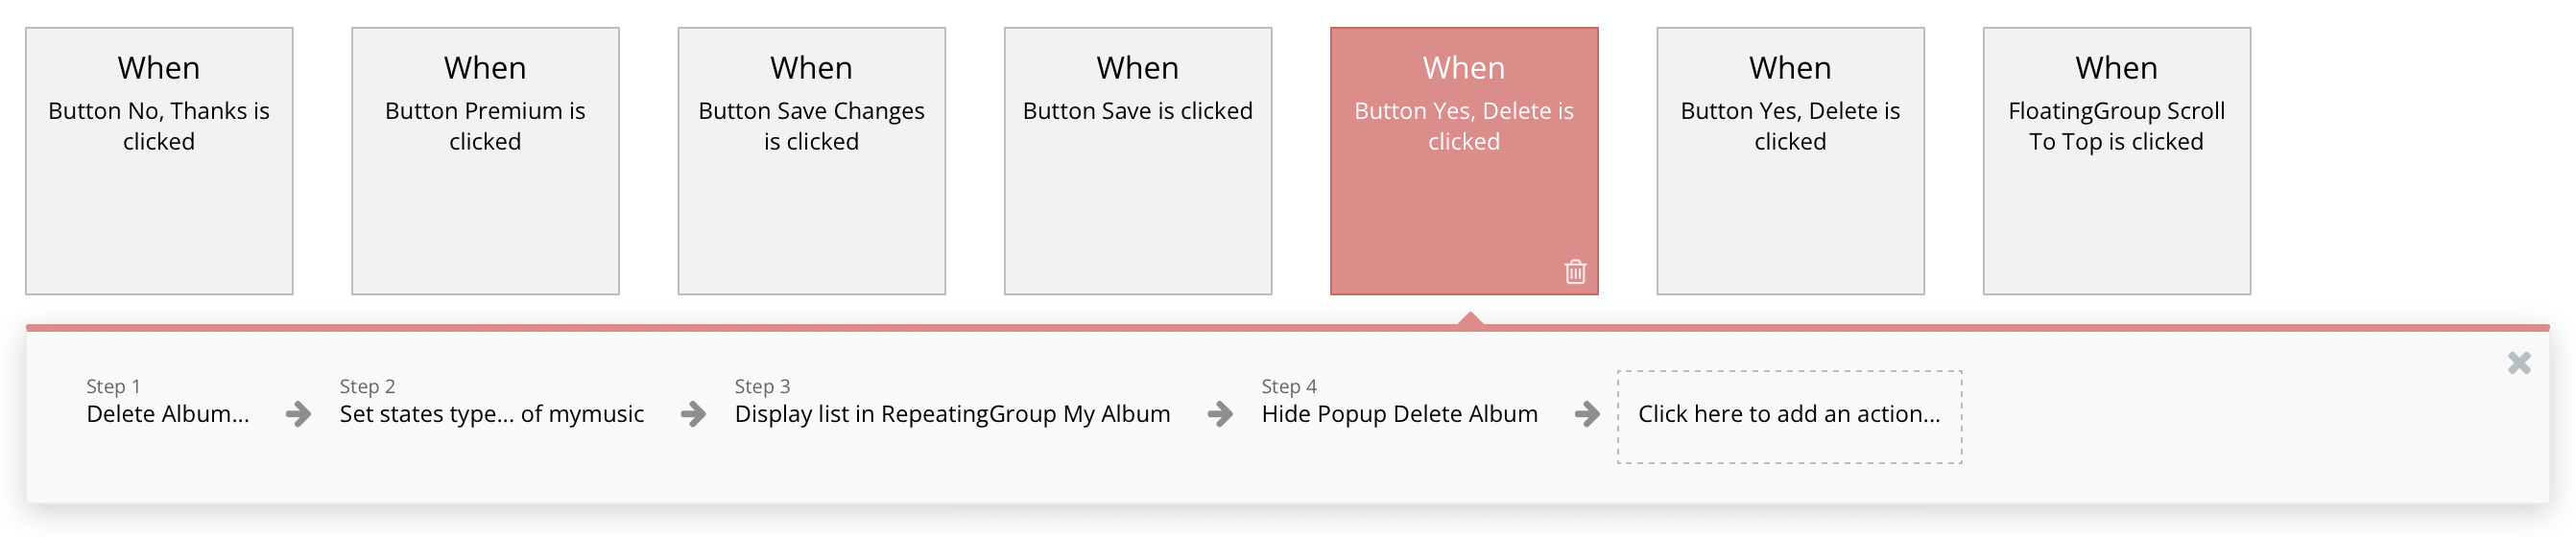
Task: Open the 'Button Save is clicked' event
Action: 1137,161
